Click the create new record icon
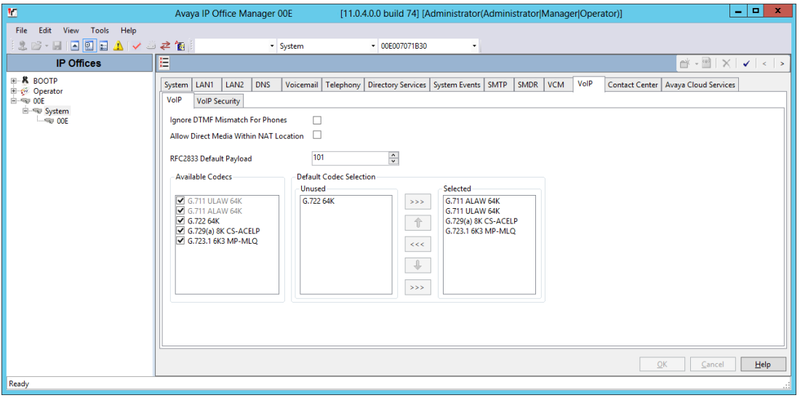800x398 pixels. click(x=685, y=63)
